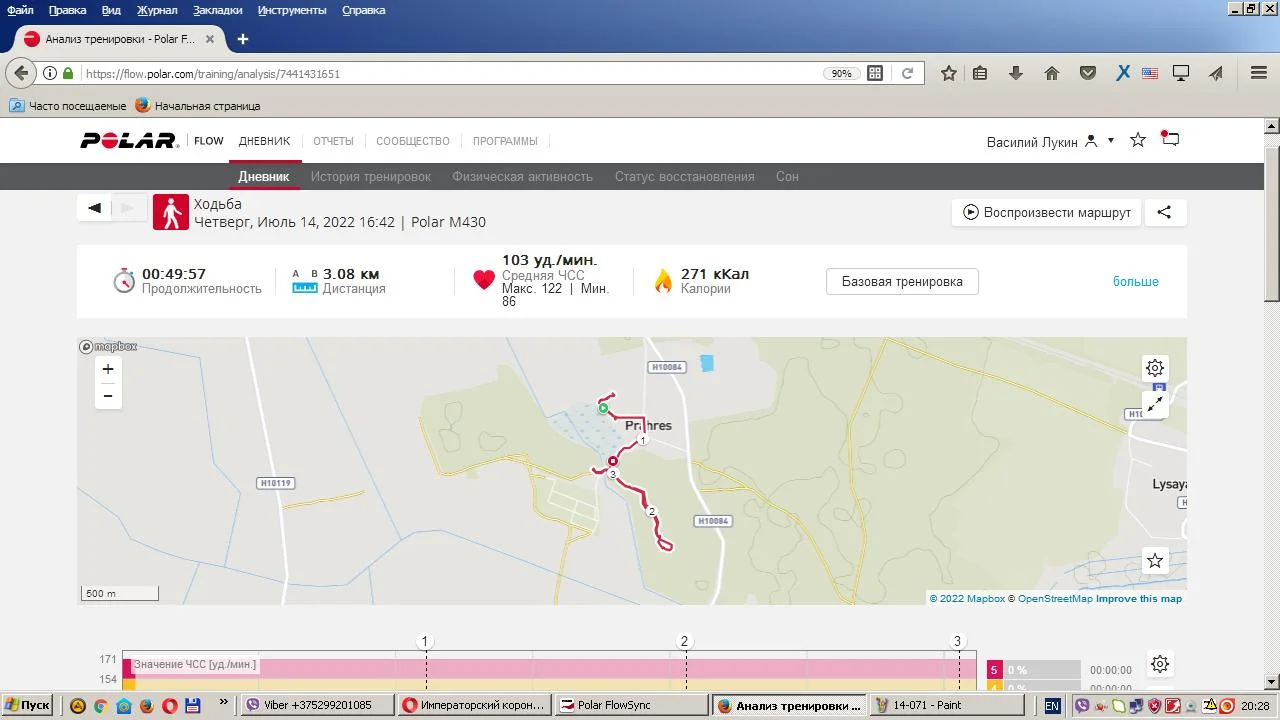The width and height of the screenshot is (1280, 720).
Task: Switch to the Viber taskbar window
Action: (x=318, y=705)
